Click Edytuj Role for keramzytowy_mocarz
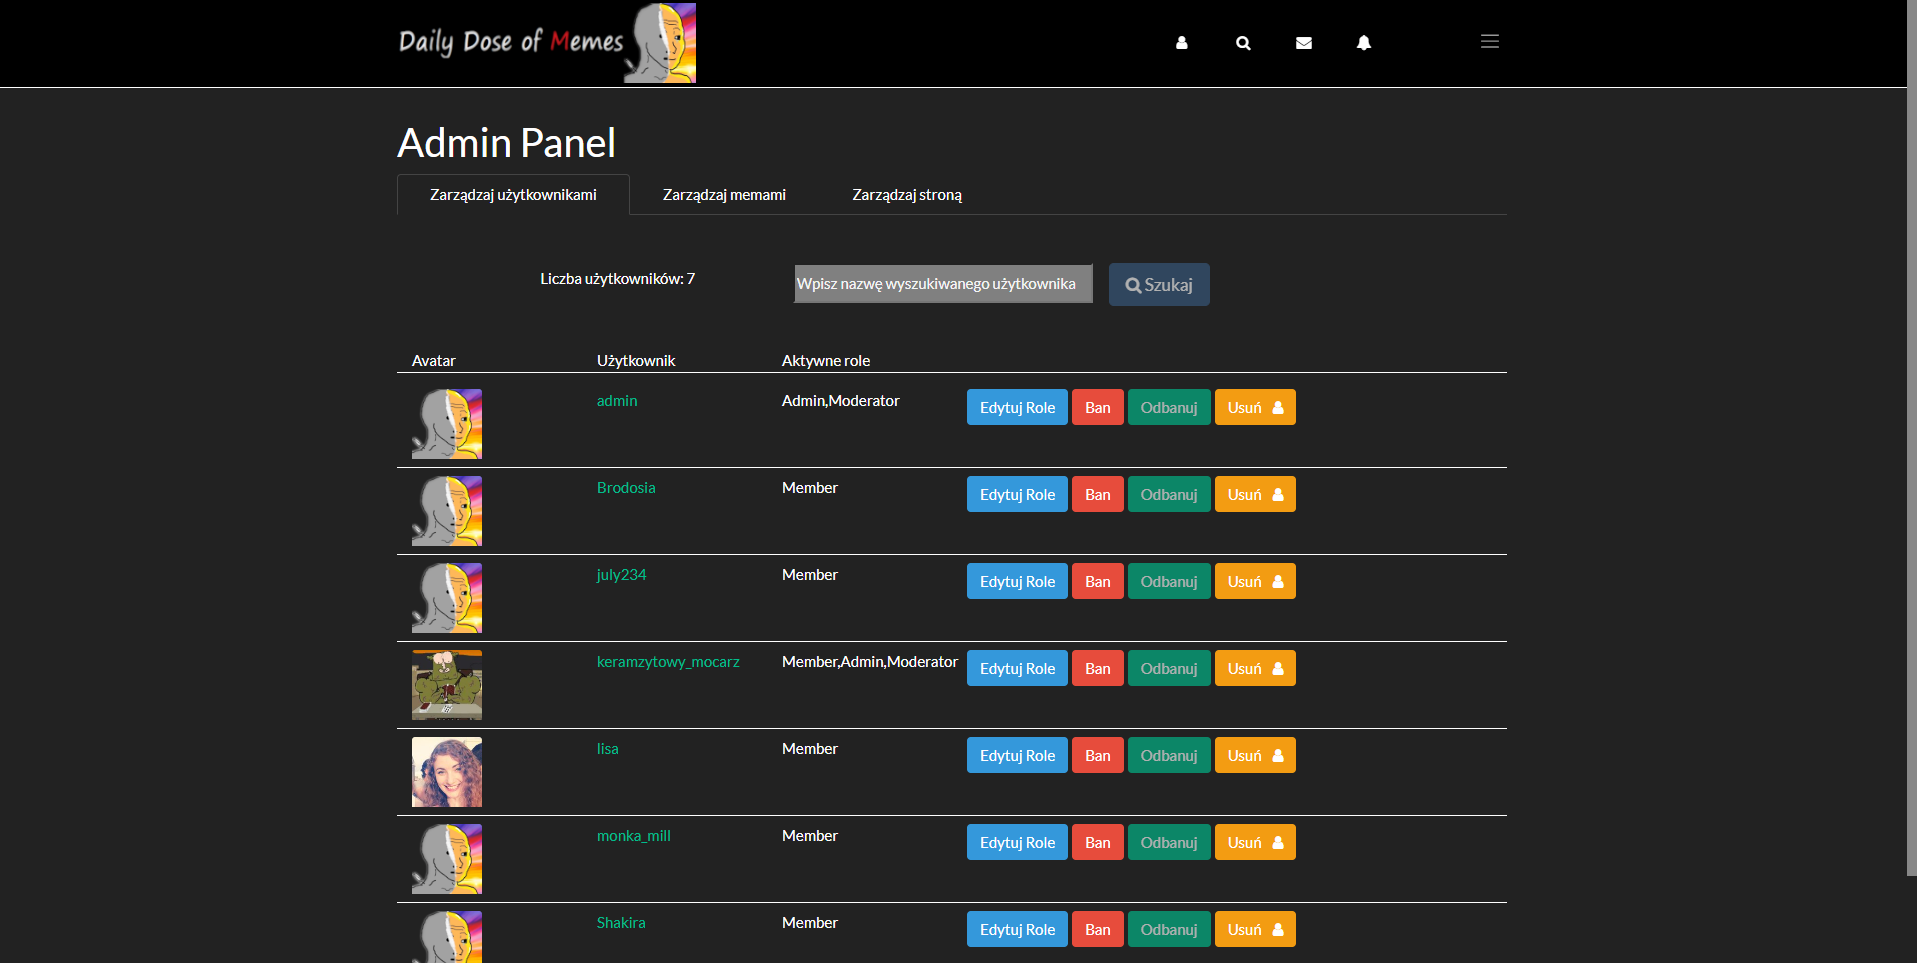The image size is (1917, 963). 1016,668
